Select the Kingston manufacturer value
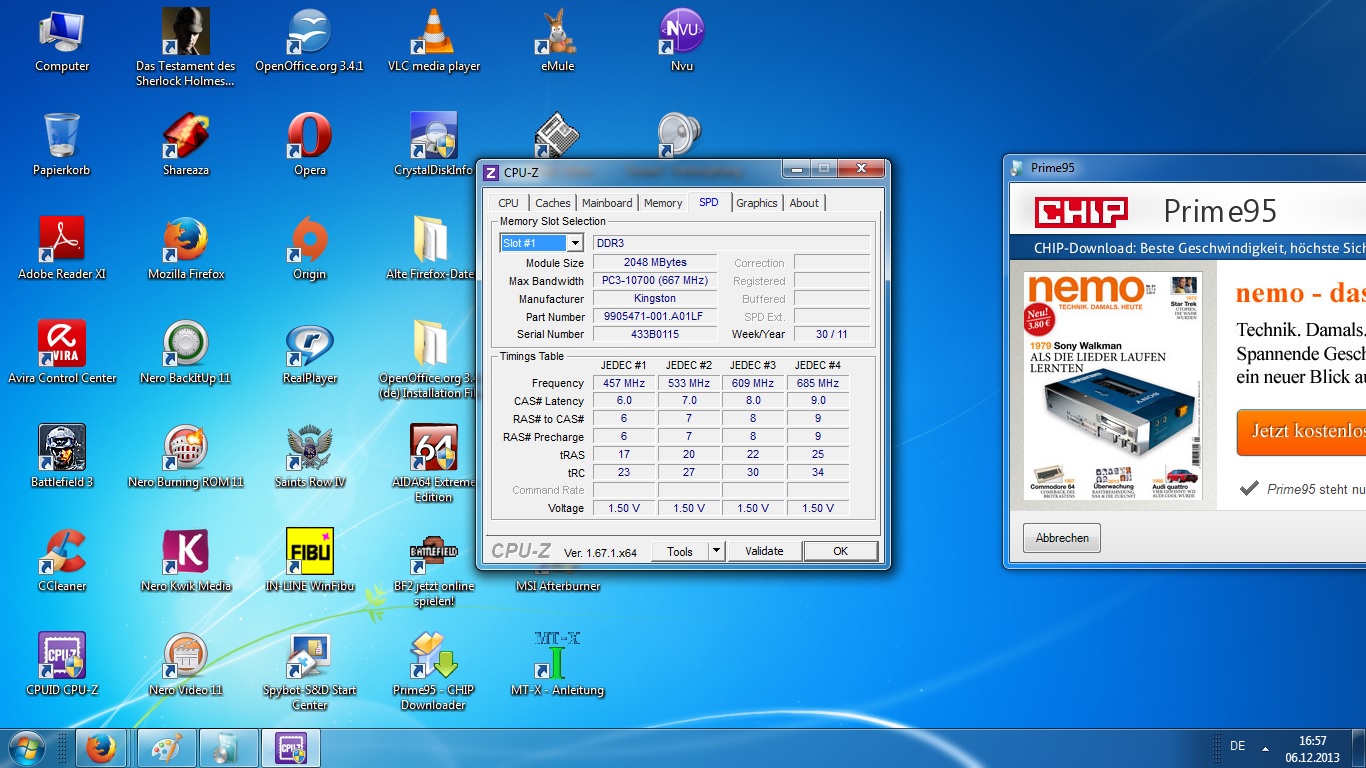The image size is (1366, 768). [x=655, y=299]
